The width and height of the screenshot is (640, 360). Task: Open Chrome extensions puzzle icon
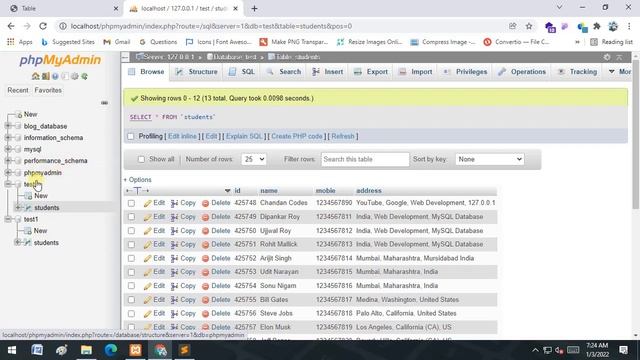597,26
